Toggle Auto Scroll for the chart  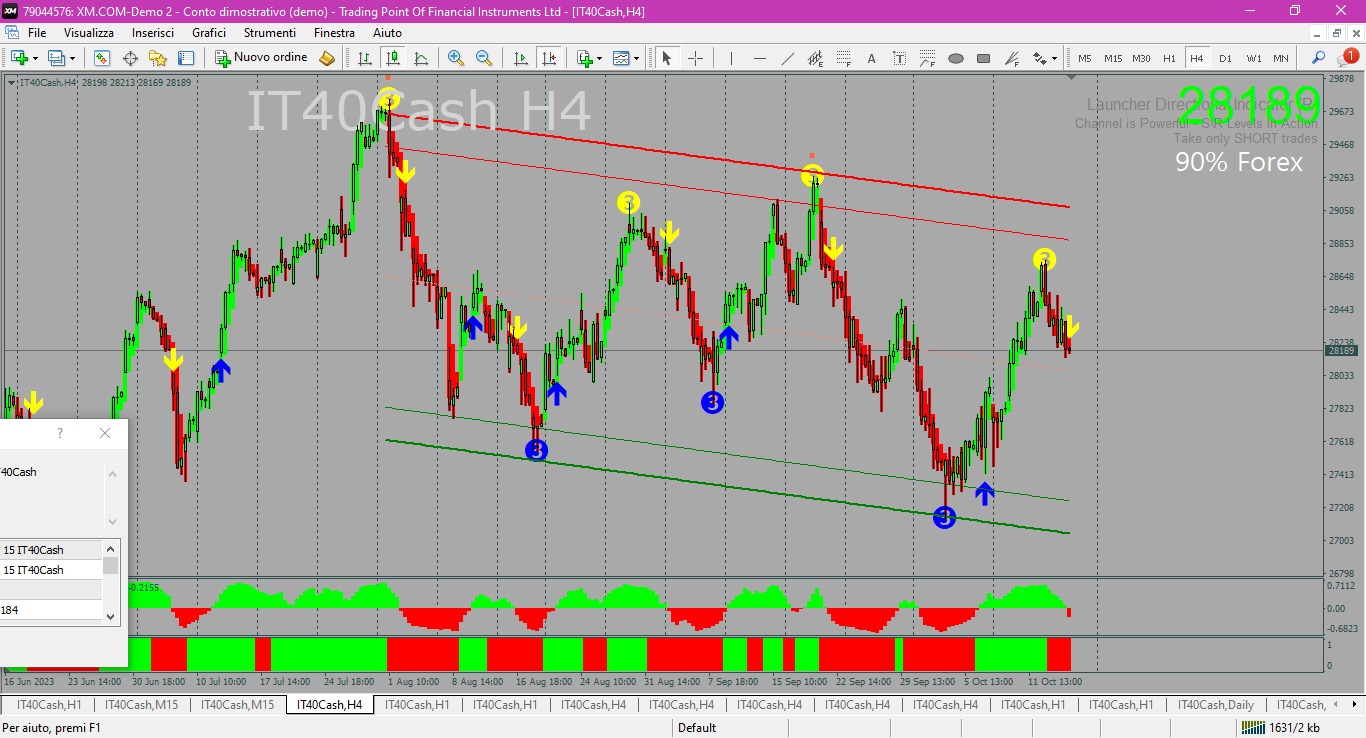coord(520,58)
